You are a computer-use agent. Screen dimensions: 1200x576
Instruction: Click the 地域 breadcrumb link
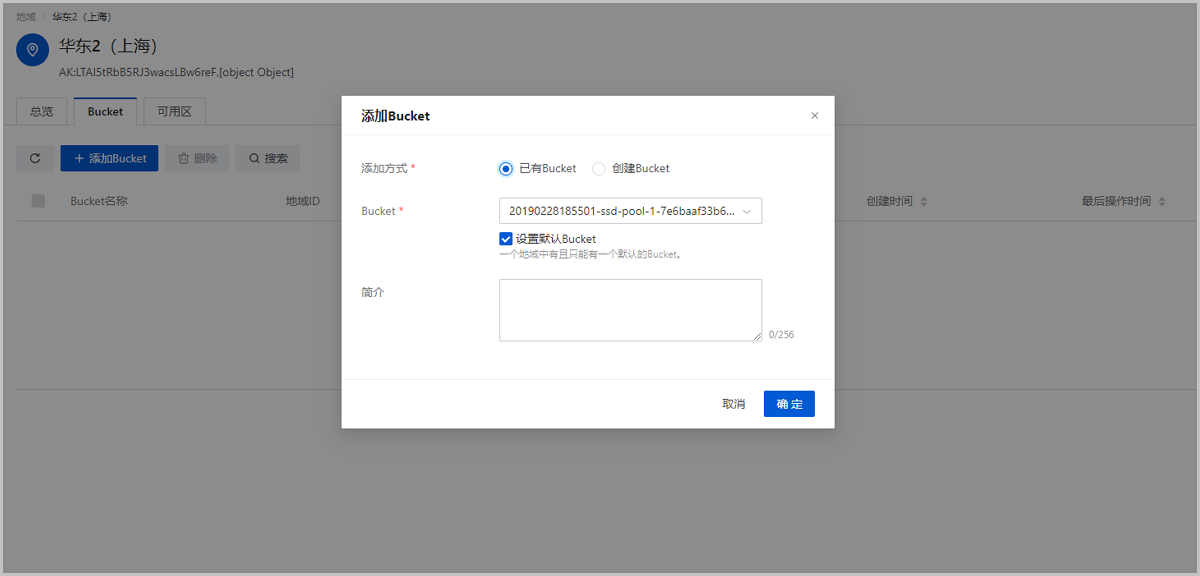point(26,17)
